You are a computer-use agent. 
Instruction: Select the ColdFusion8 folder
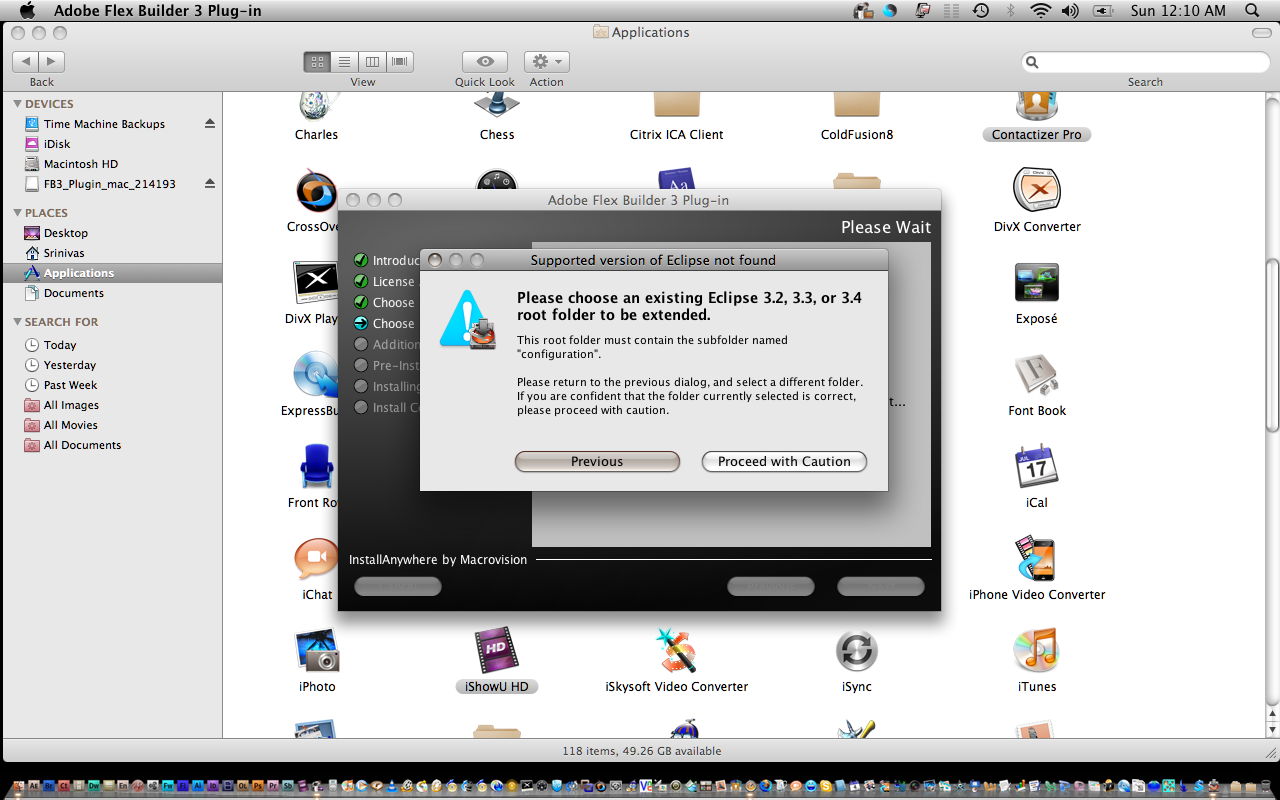click(x=856, y=105)
